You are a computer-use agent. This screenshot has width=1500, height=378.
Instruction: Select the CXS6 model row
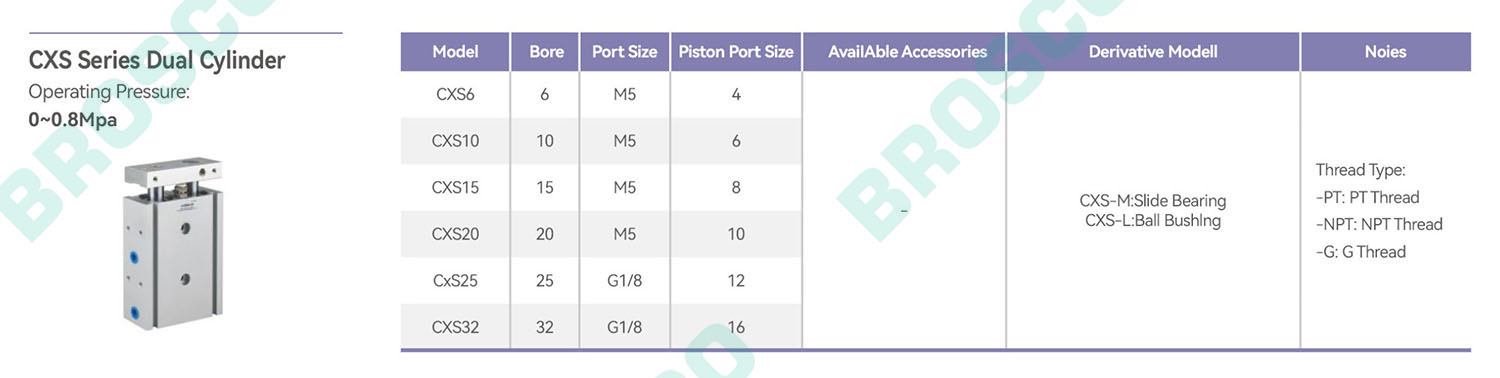pyautogui.click(x=601, y=95)
